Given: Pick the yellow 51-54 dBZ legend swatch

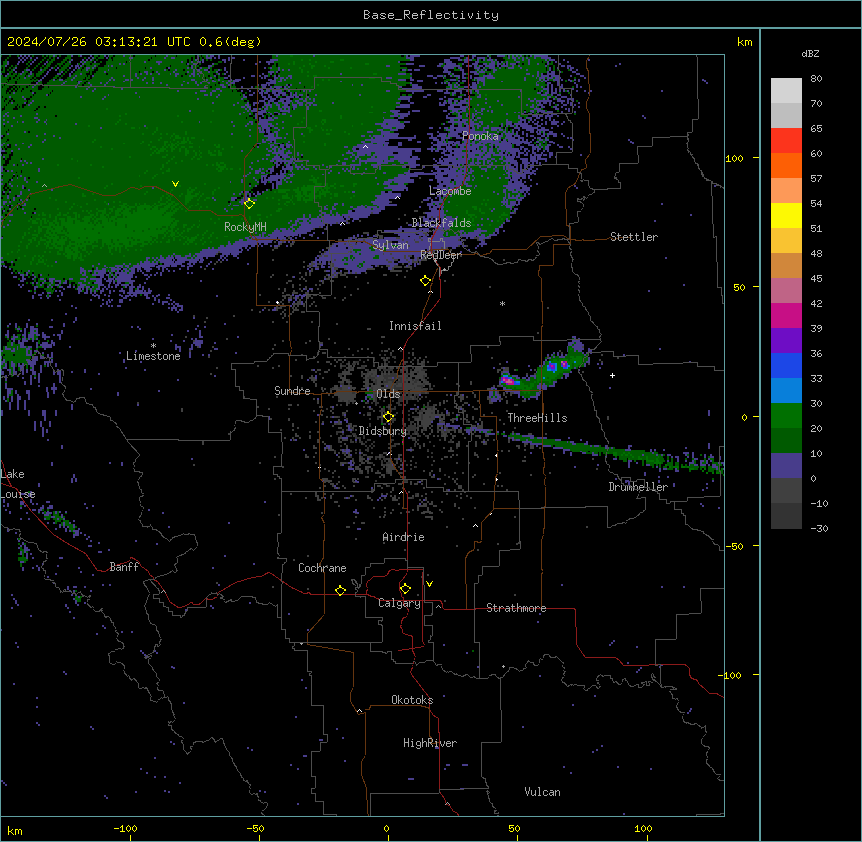Looking at the screenshot, I should coord(786,215).
